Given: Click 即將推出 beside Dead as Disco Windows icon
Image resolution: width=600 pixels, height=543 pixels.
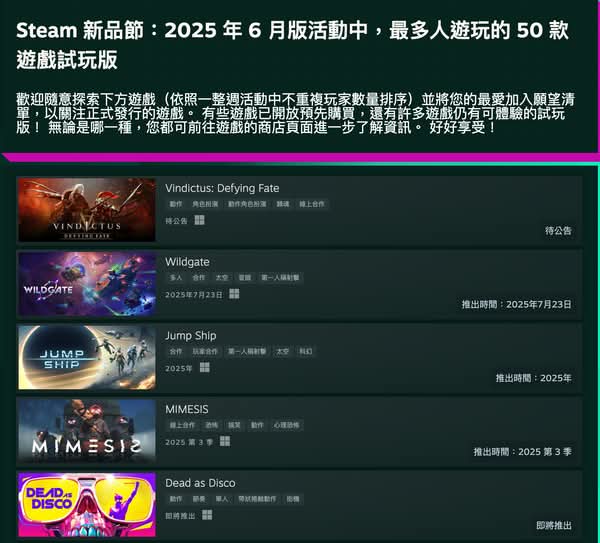Looking at the screenshot, I should (180, 516).
